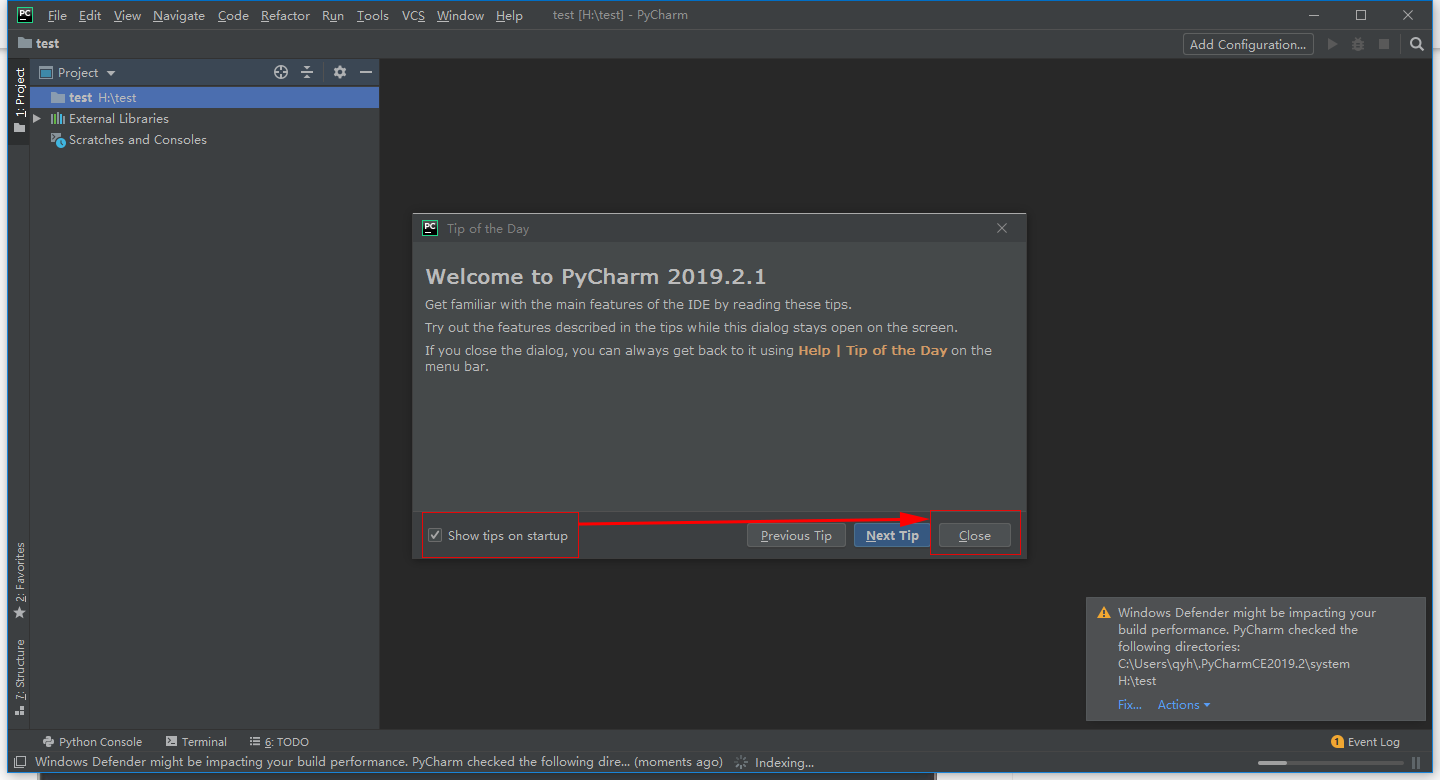Click the Previous Tip button

pos(796,535)
